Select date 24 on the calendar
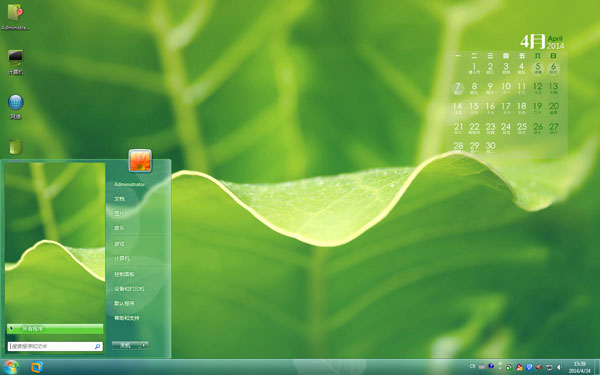This screenshot has width=600, height=375. [x=506, y=128]
